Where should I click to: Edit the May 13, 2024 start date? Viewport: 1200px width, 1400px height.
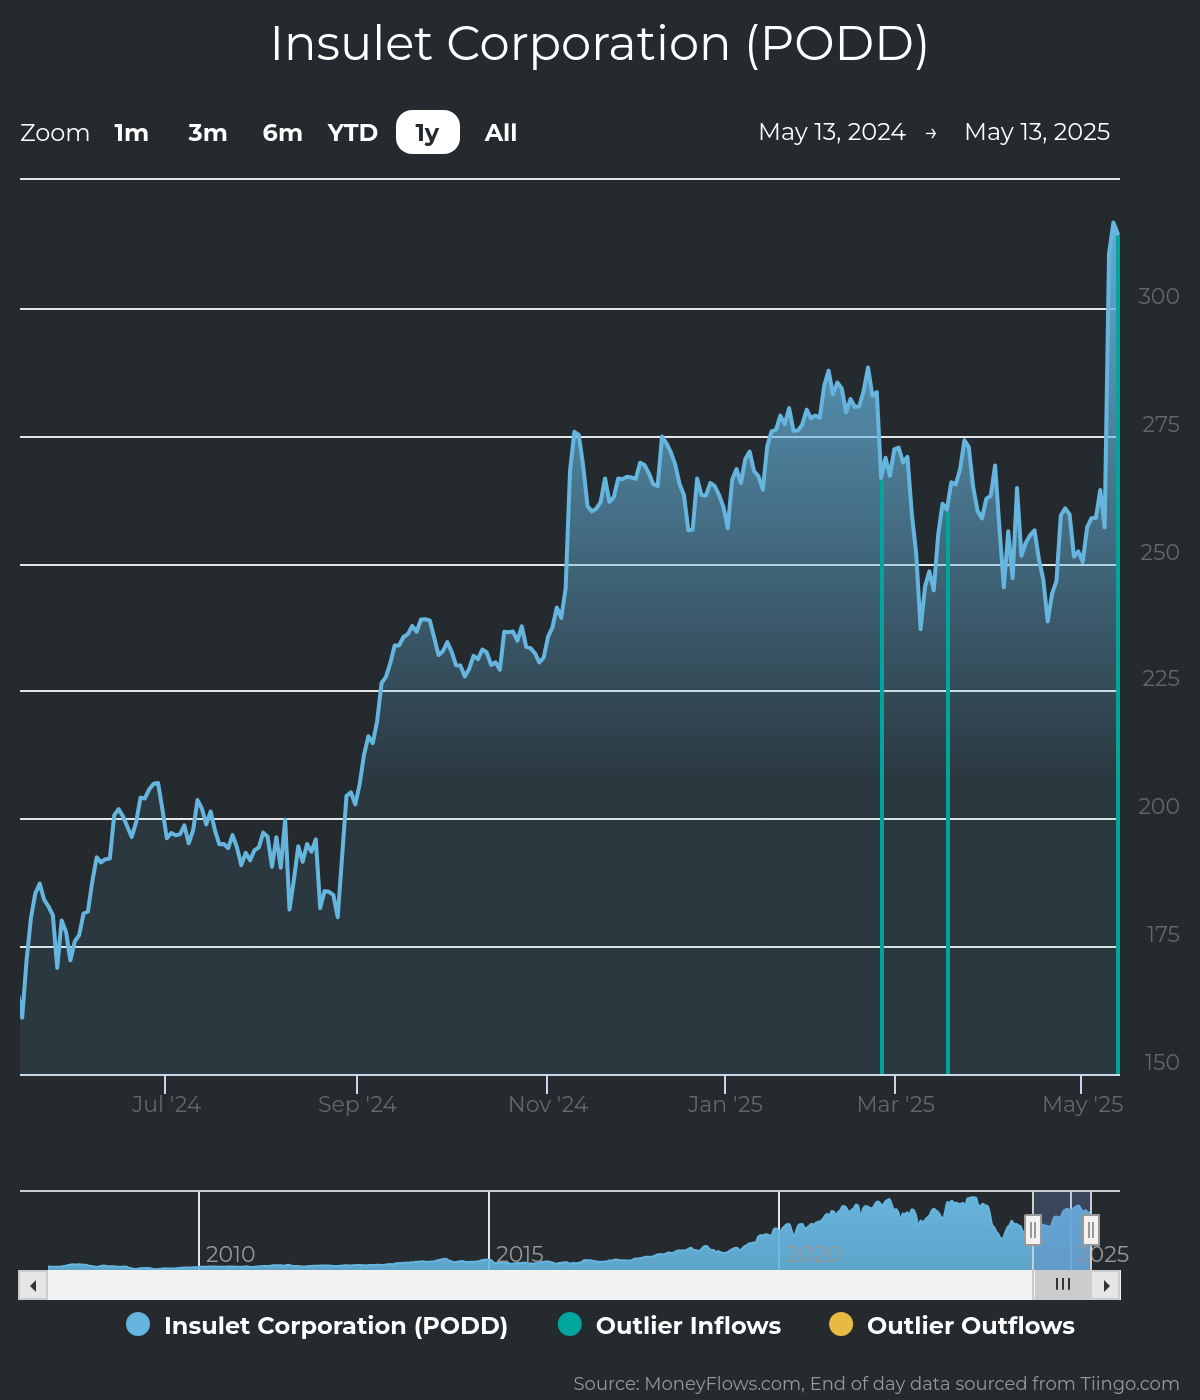pyautogui.click(x=832, y=132)
